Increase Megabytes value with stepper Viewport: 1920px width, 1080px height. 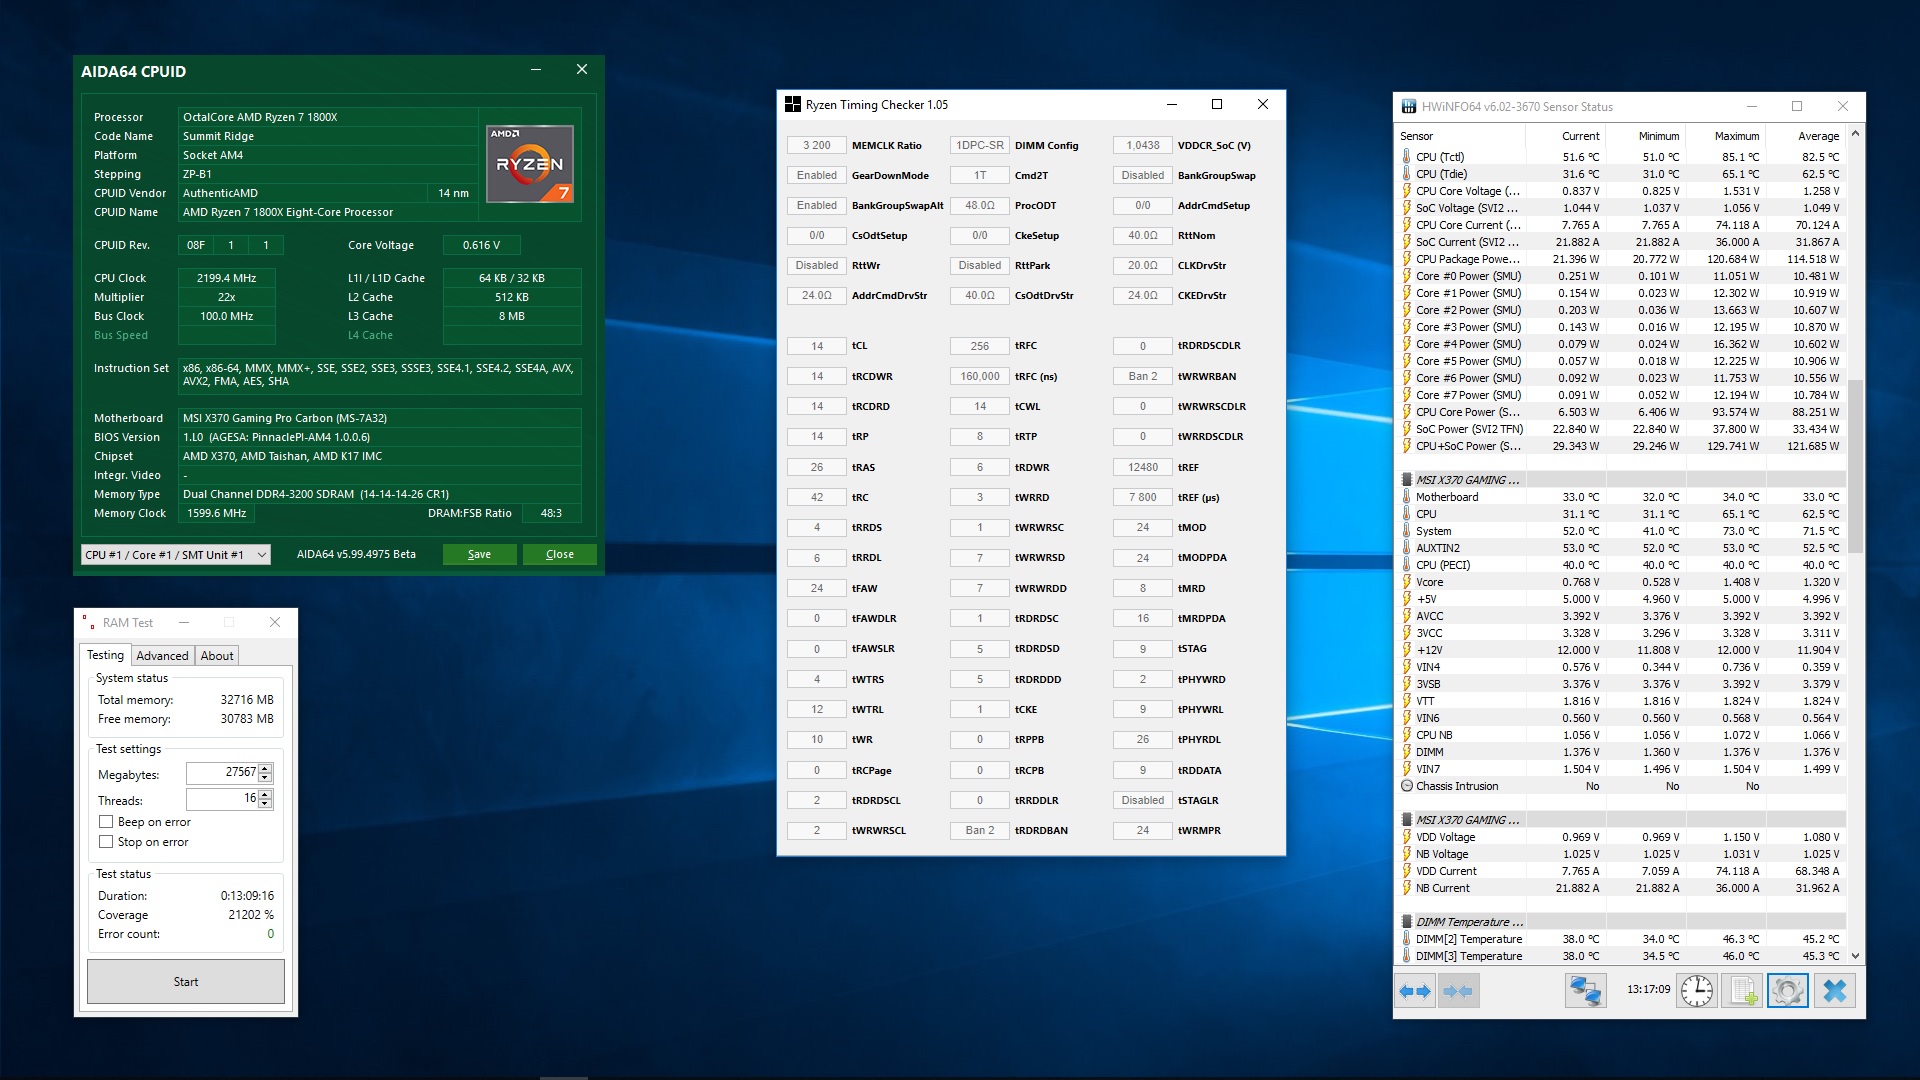click(x=265, y=768)
